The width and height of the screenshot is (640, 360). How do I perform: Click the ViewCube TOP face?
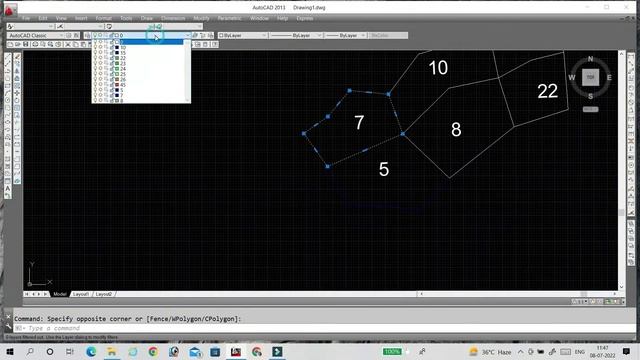point(590,77)
